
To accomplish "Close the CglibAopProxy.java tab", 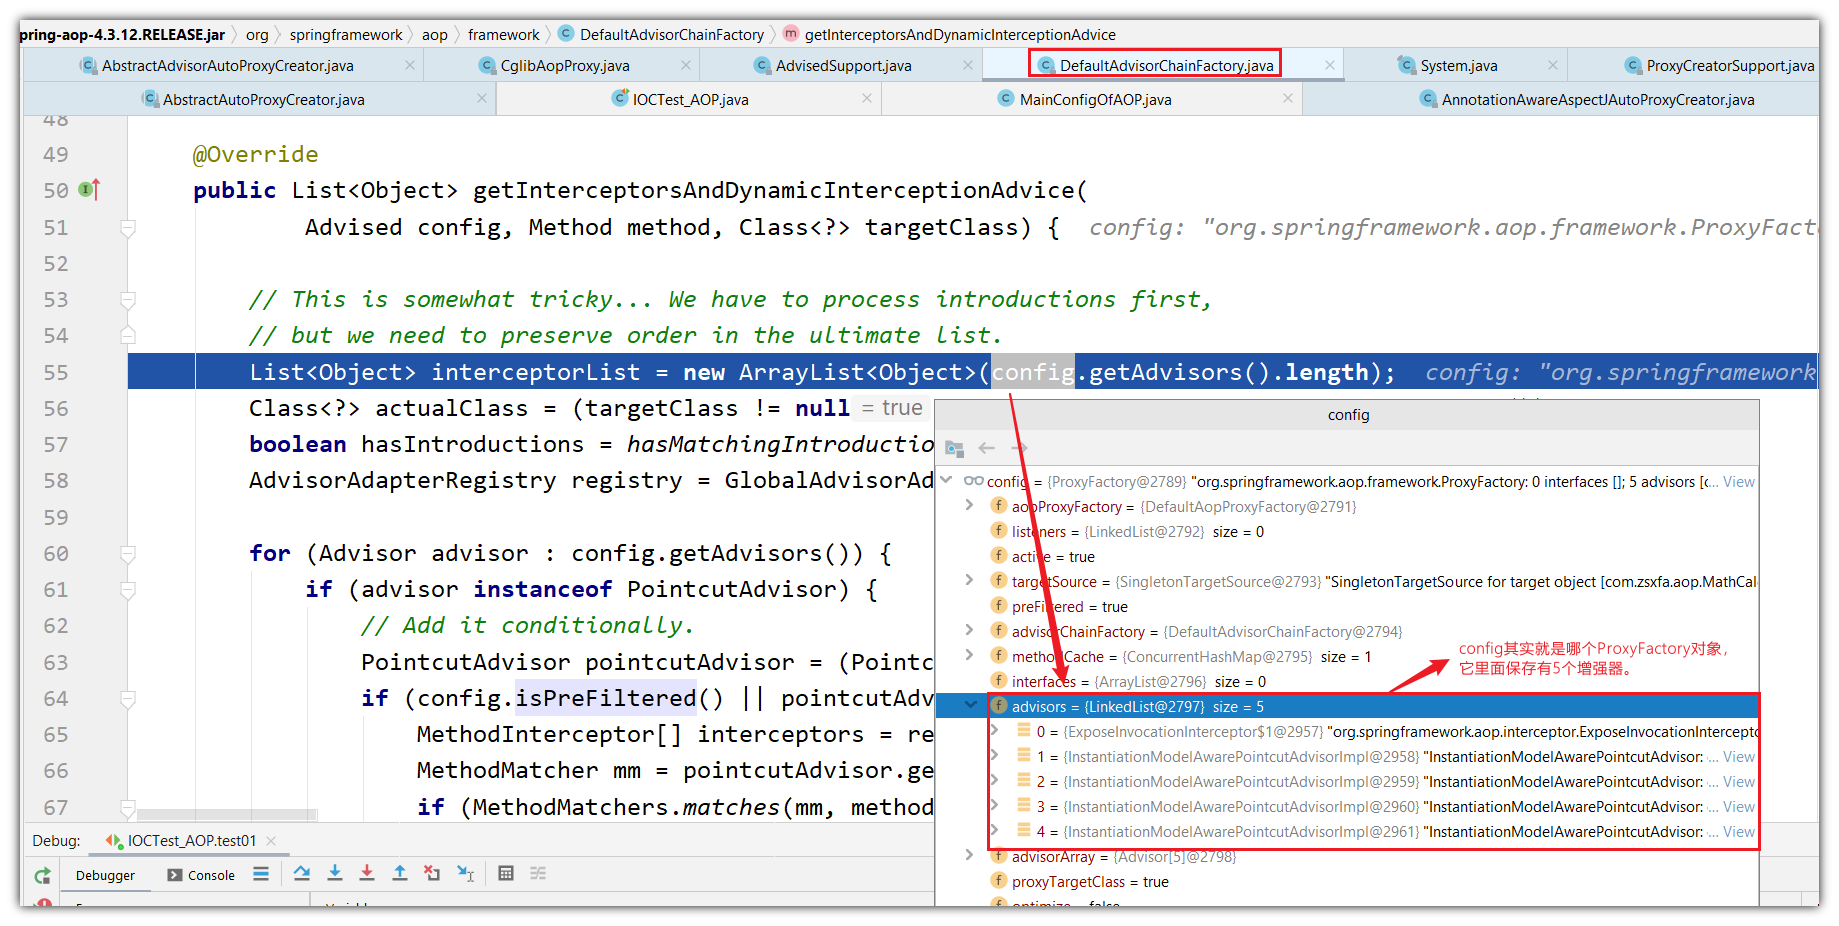I will [686, 65].
